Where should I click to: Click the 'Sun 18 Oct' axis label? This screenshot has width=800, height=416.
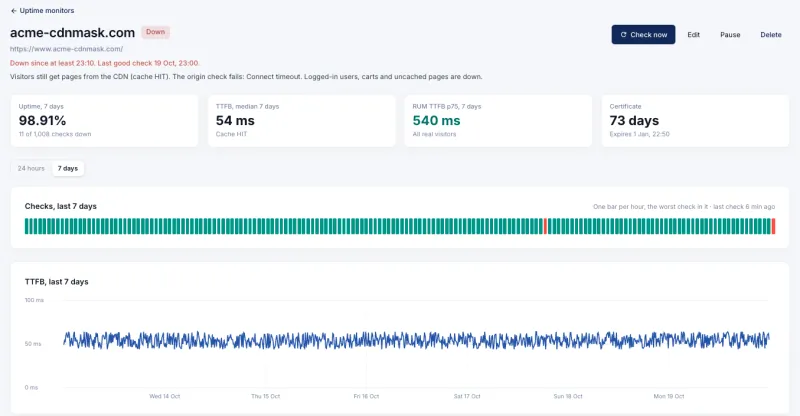(x=568, y=396)
